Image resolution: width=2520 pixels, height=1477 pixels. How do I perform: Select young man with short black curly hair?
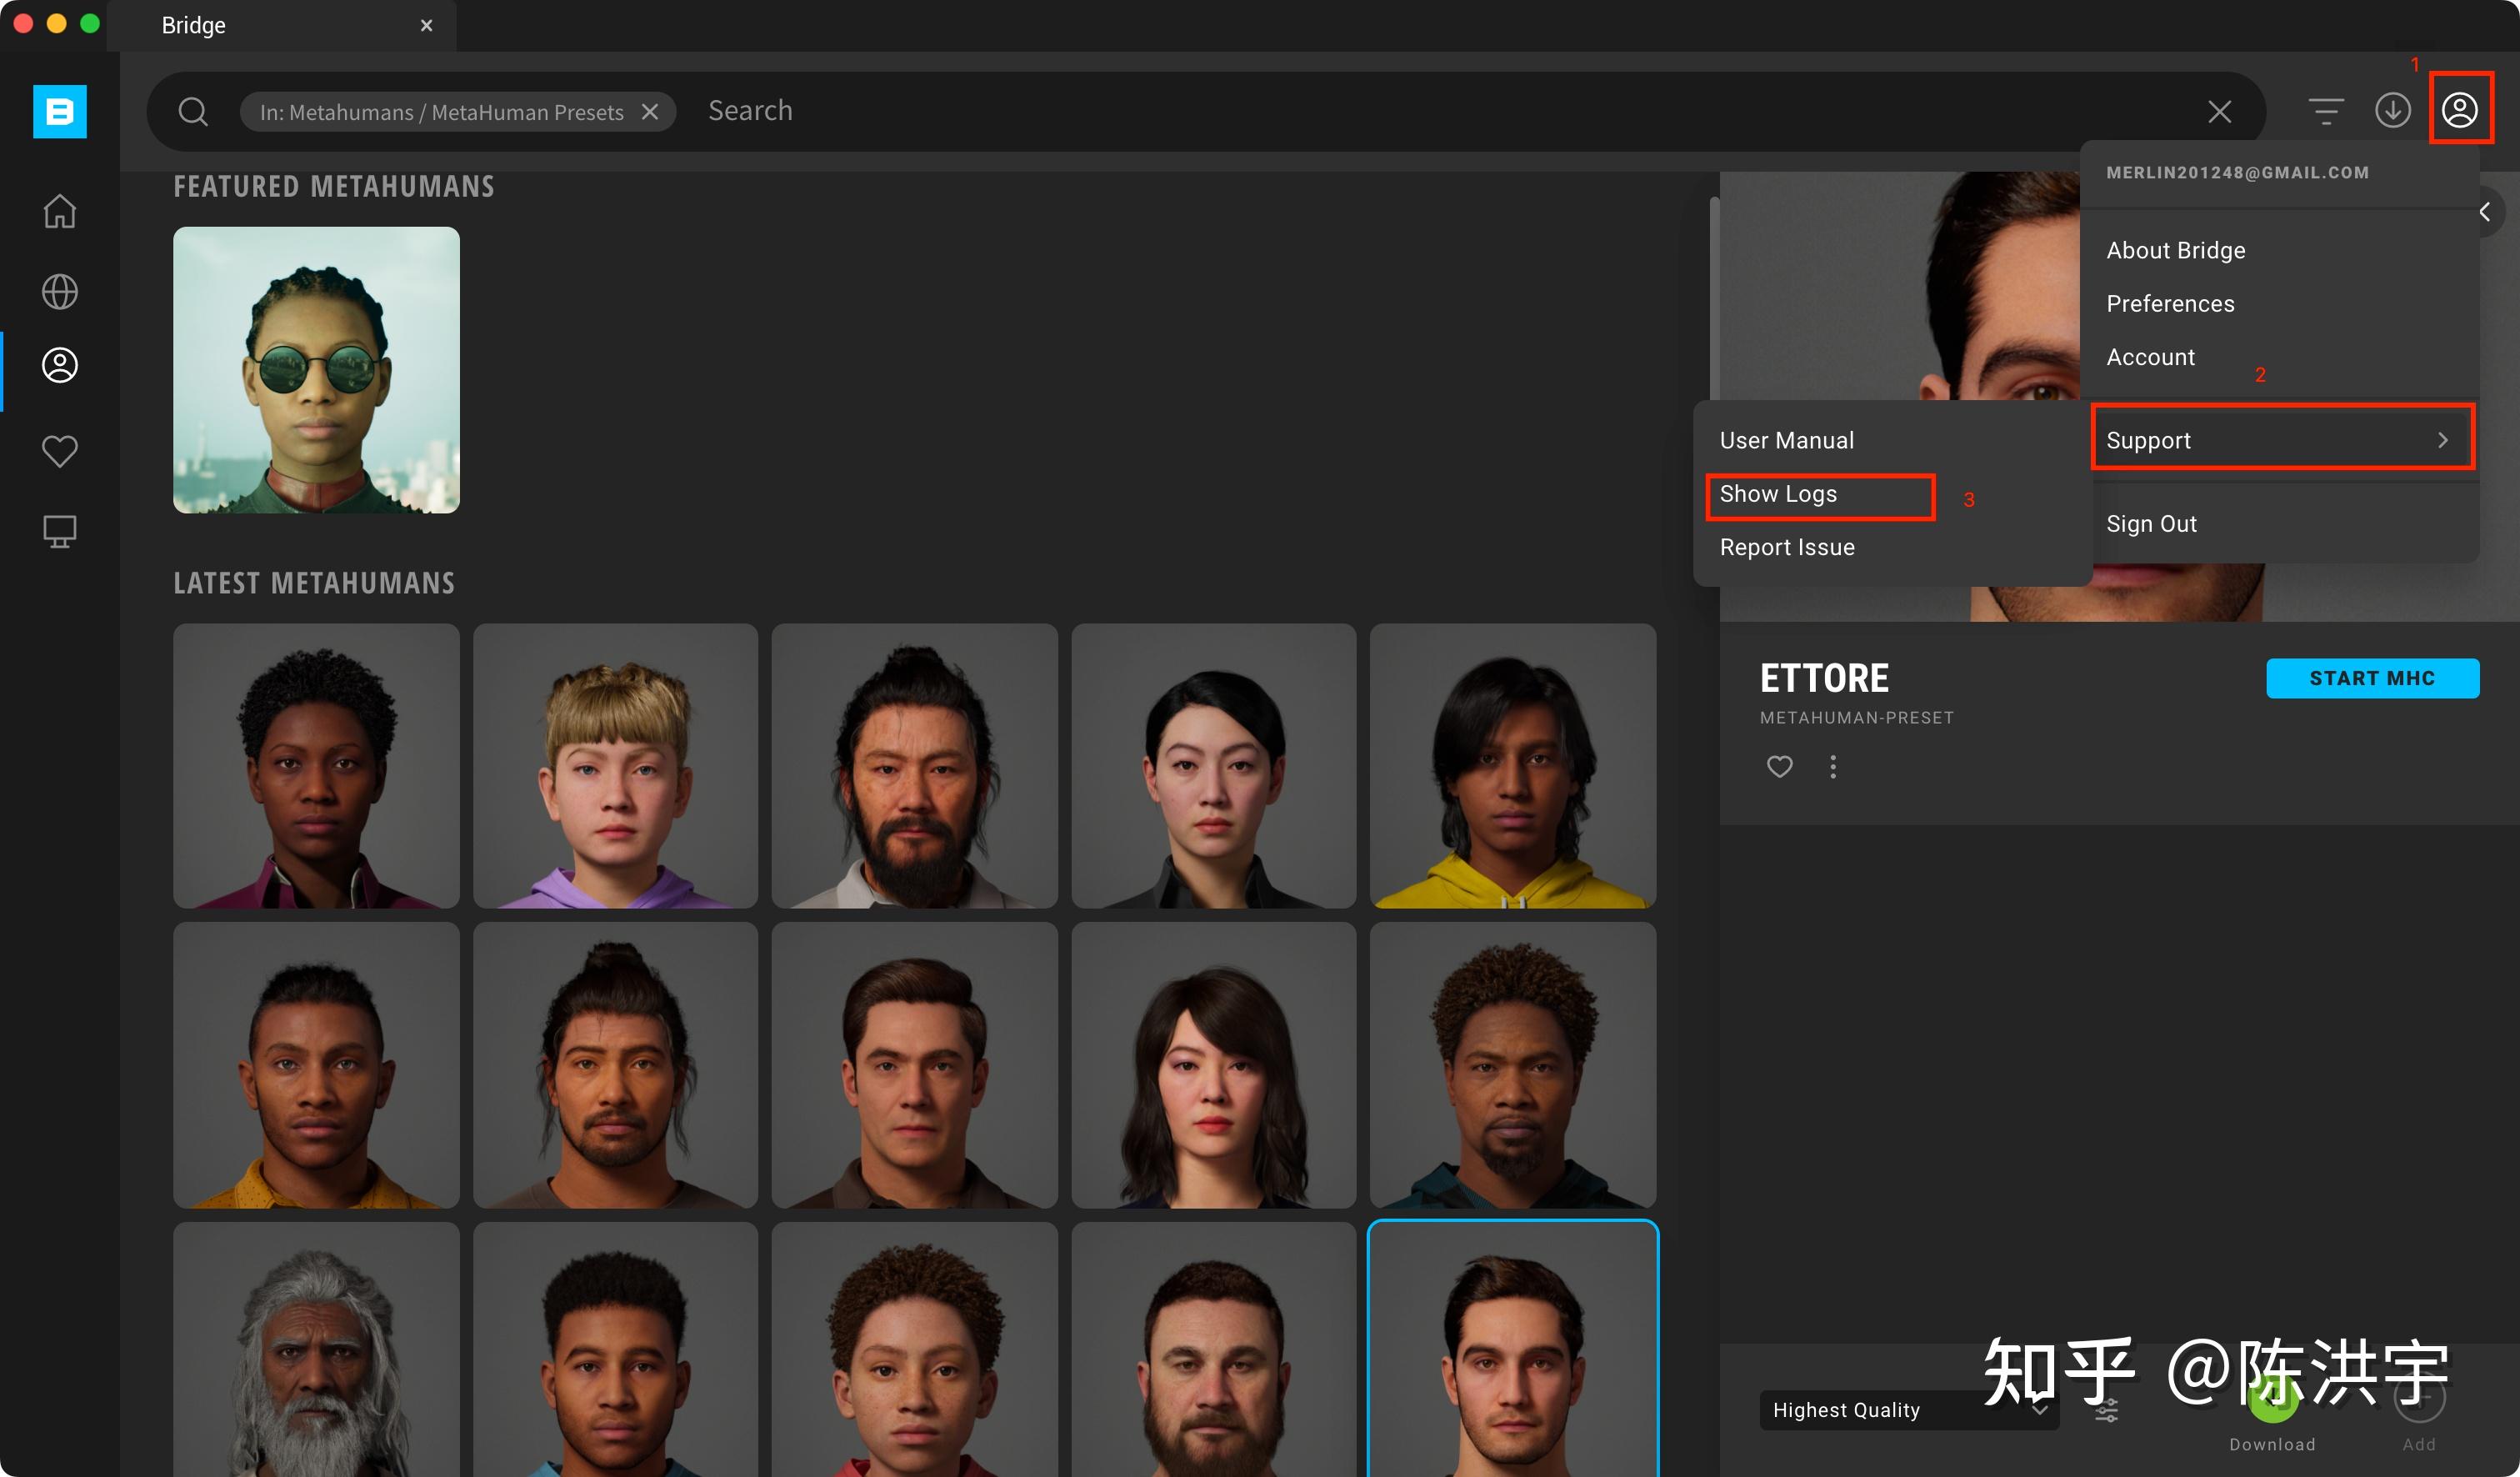click(x=615, y=1349)
